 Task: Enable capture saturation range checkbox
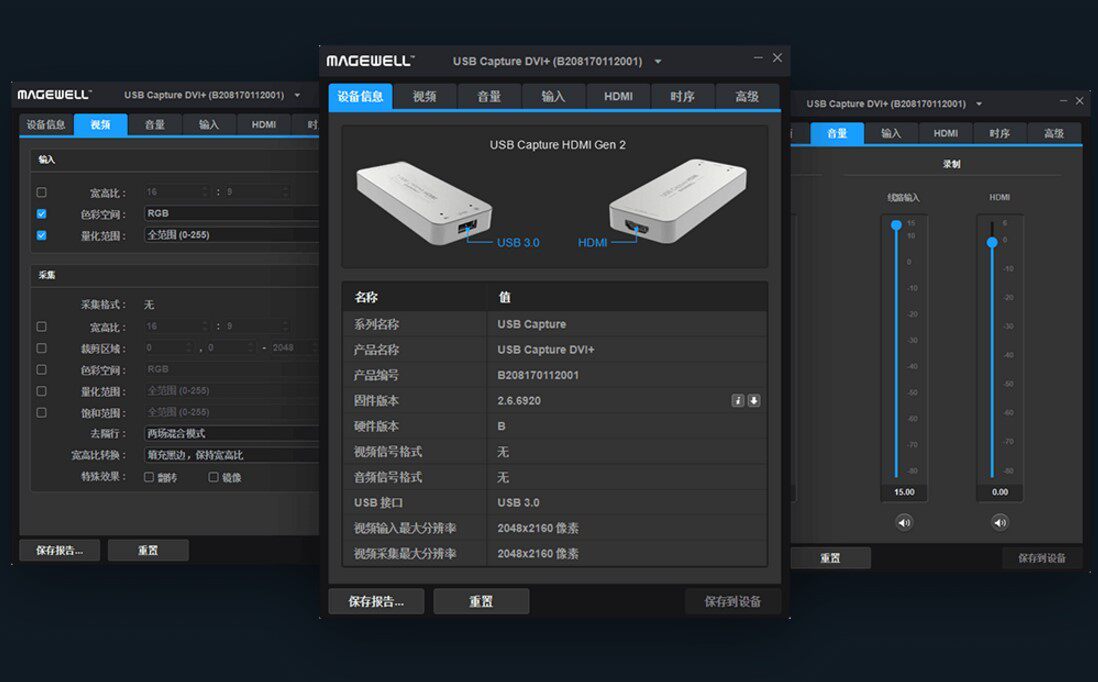[41, 412]
